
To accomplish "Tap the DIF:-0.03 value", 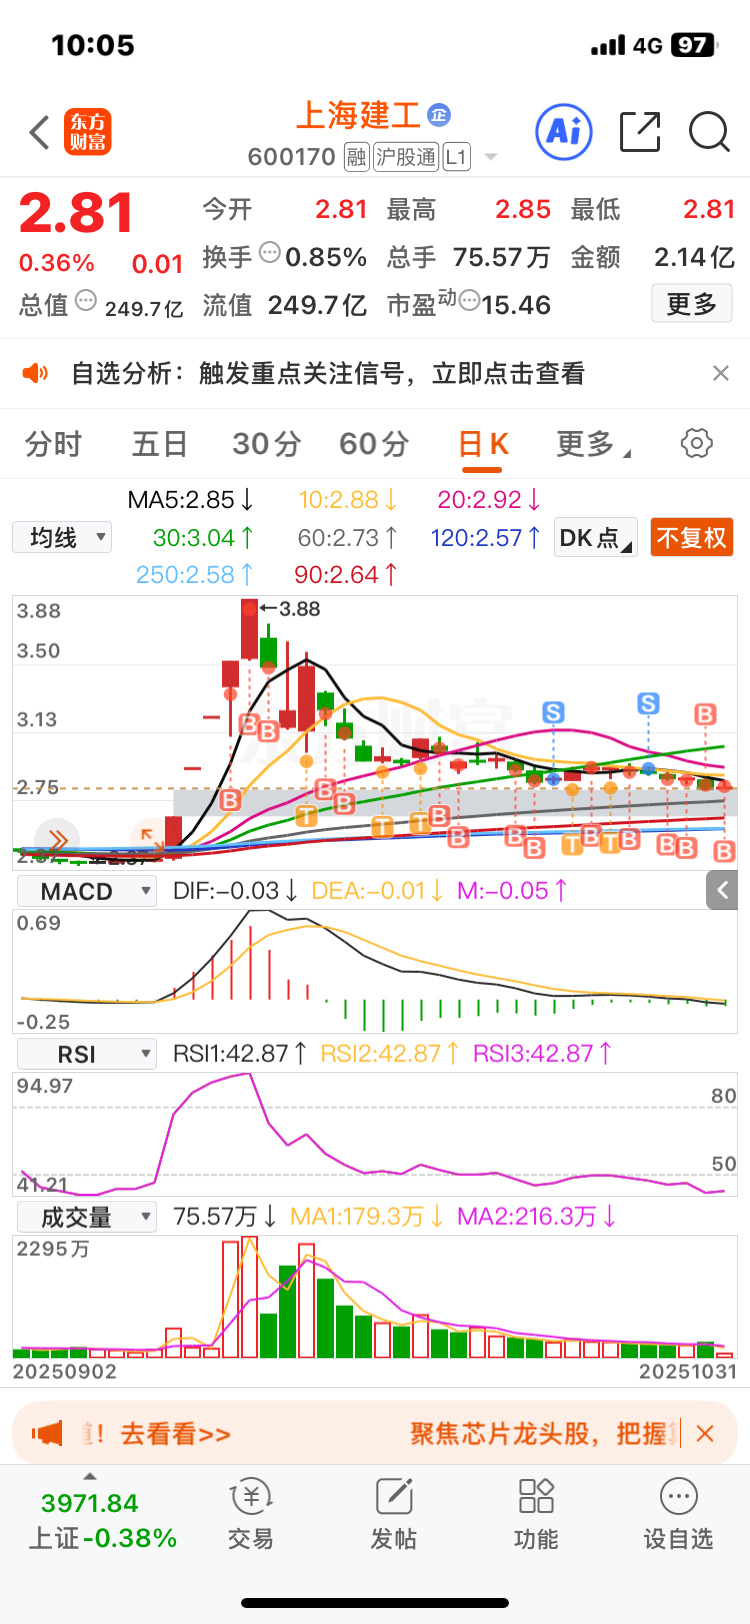I will 235,890.
